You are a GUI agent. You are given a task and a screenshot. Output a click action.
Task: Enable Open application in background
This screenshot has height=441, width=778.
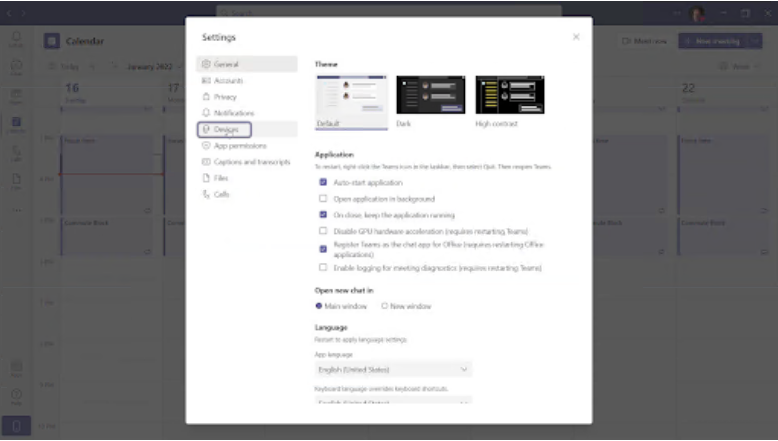(x=323, y=199)
